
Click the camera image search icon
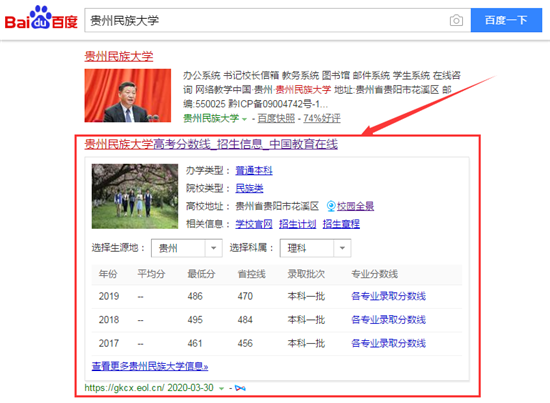click(x=456, y=20)
